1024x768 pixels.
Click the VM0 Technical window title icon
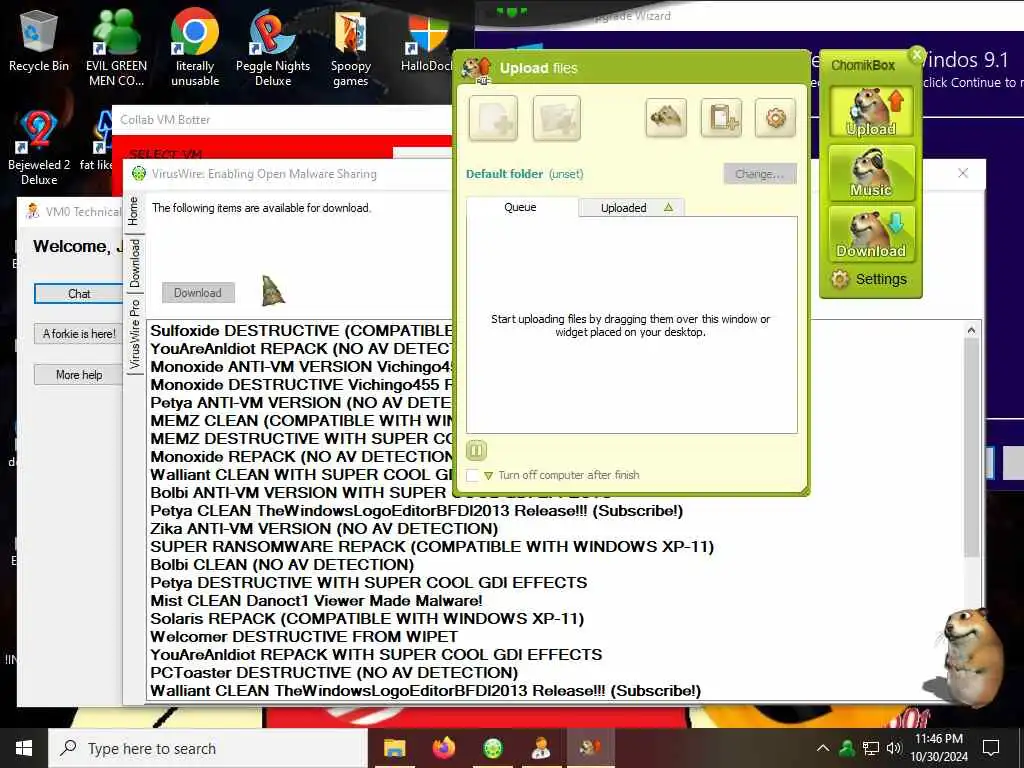(x=32, y=211)
